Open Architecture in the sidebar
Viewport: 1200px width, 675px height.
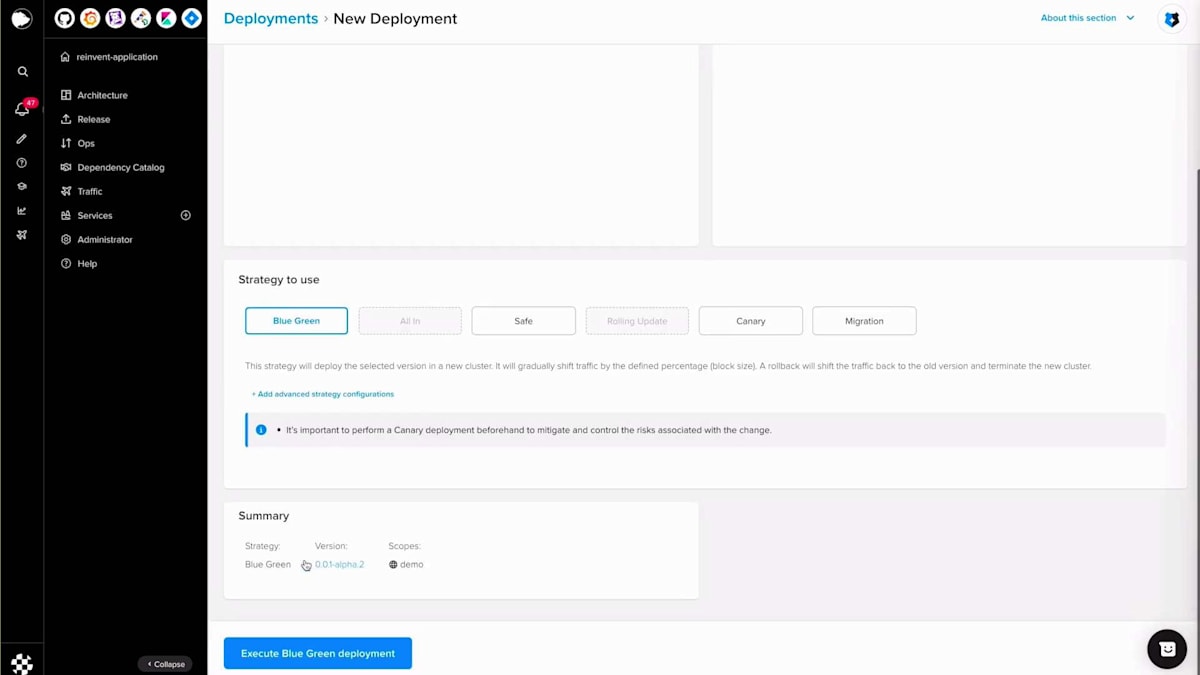pyautogui.click(x=95, y=95)
